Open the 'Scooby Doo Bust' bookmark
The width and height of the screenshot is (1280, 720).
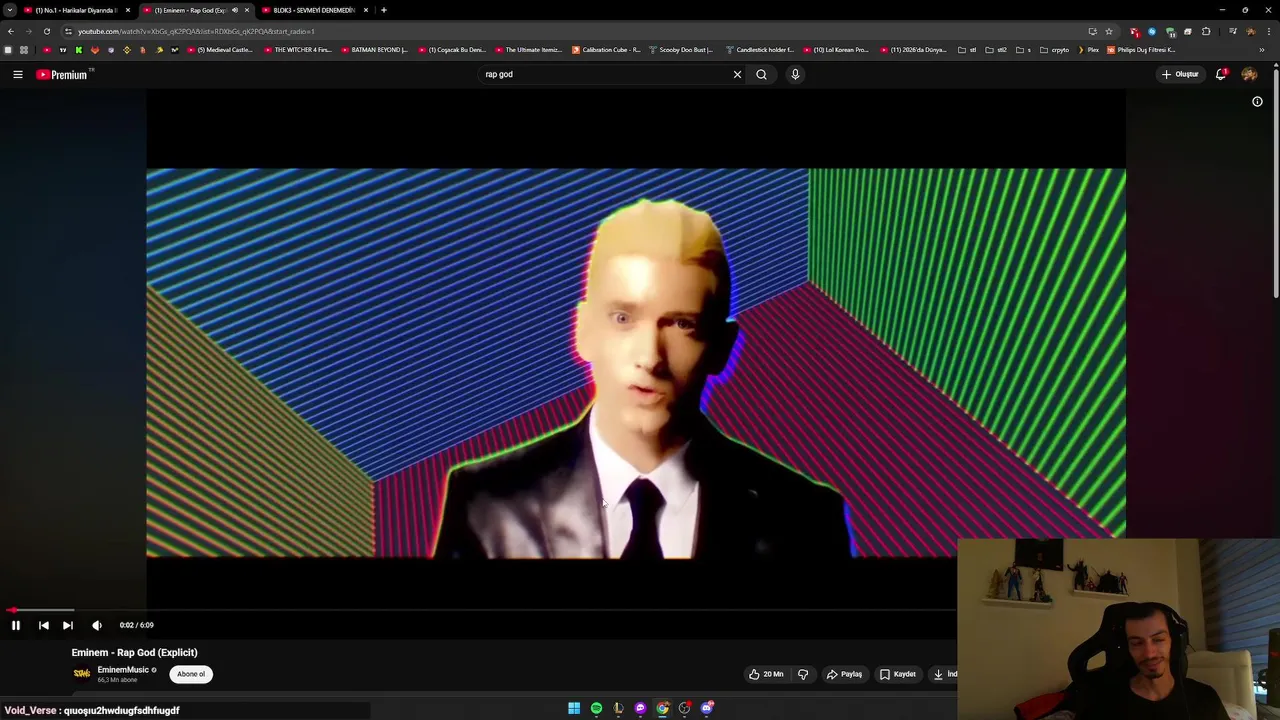[x=681, y=50]
